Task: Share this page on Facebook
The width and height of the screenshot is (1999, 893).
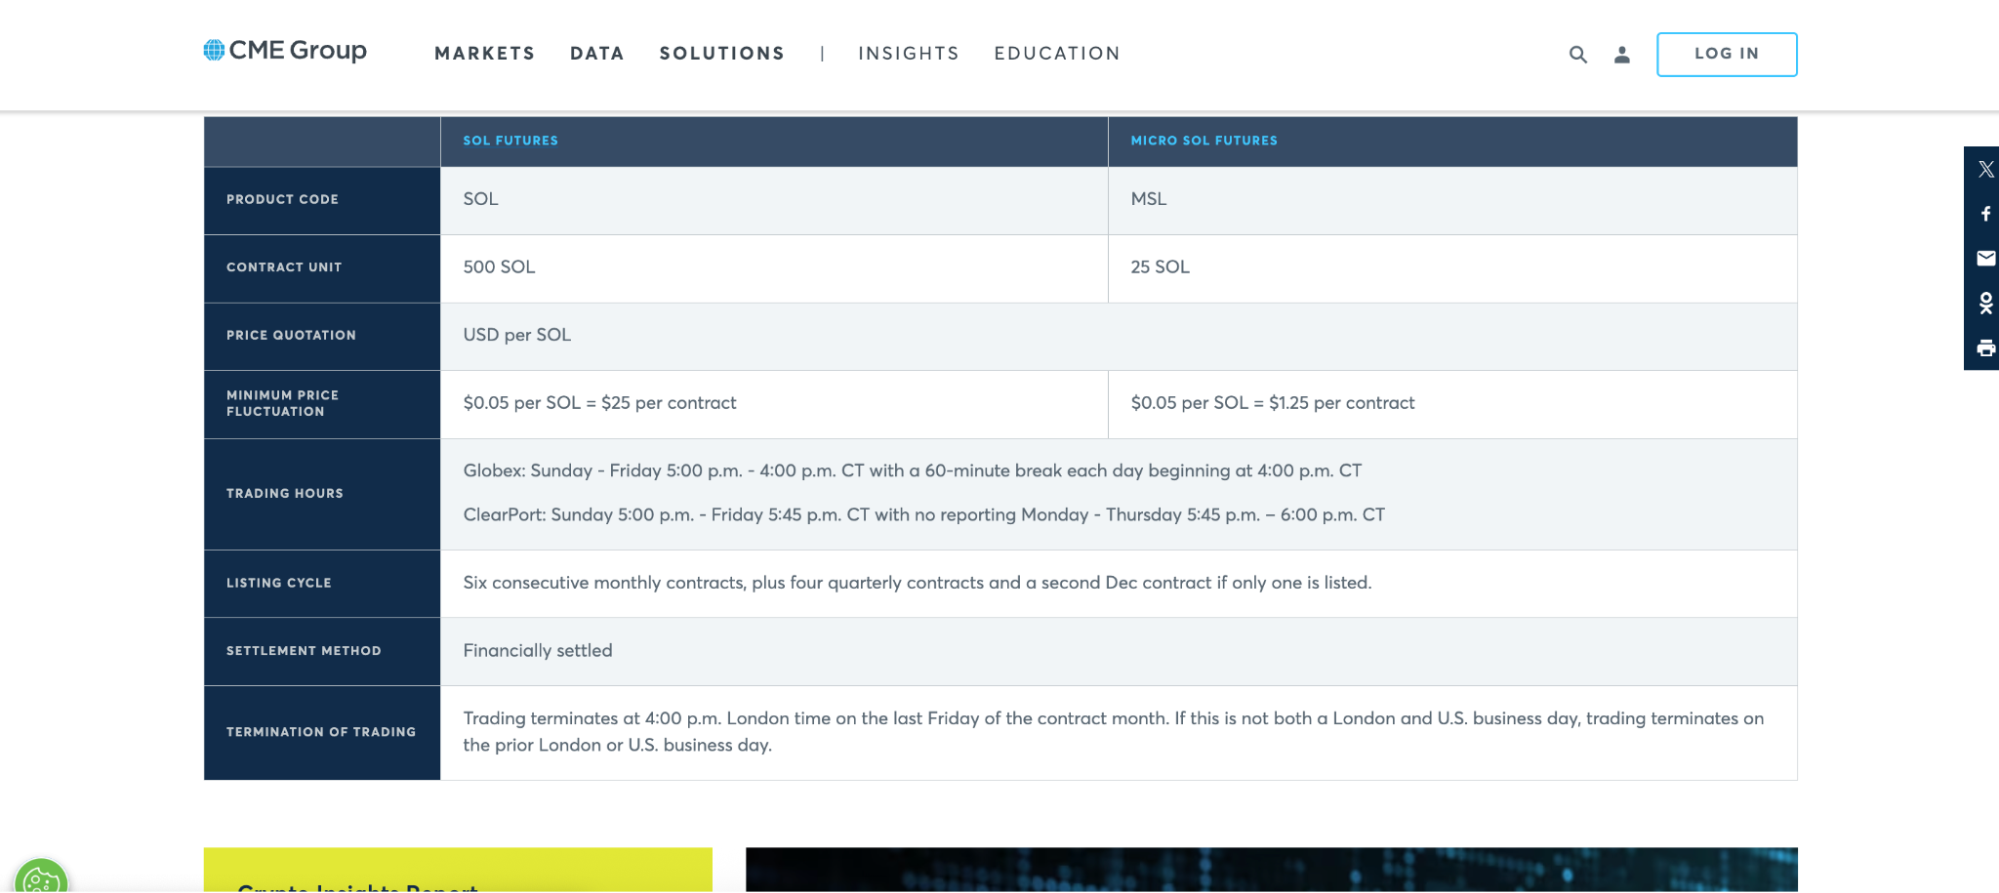Action: pos(1985,214)
